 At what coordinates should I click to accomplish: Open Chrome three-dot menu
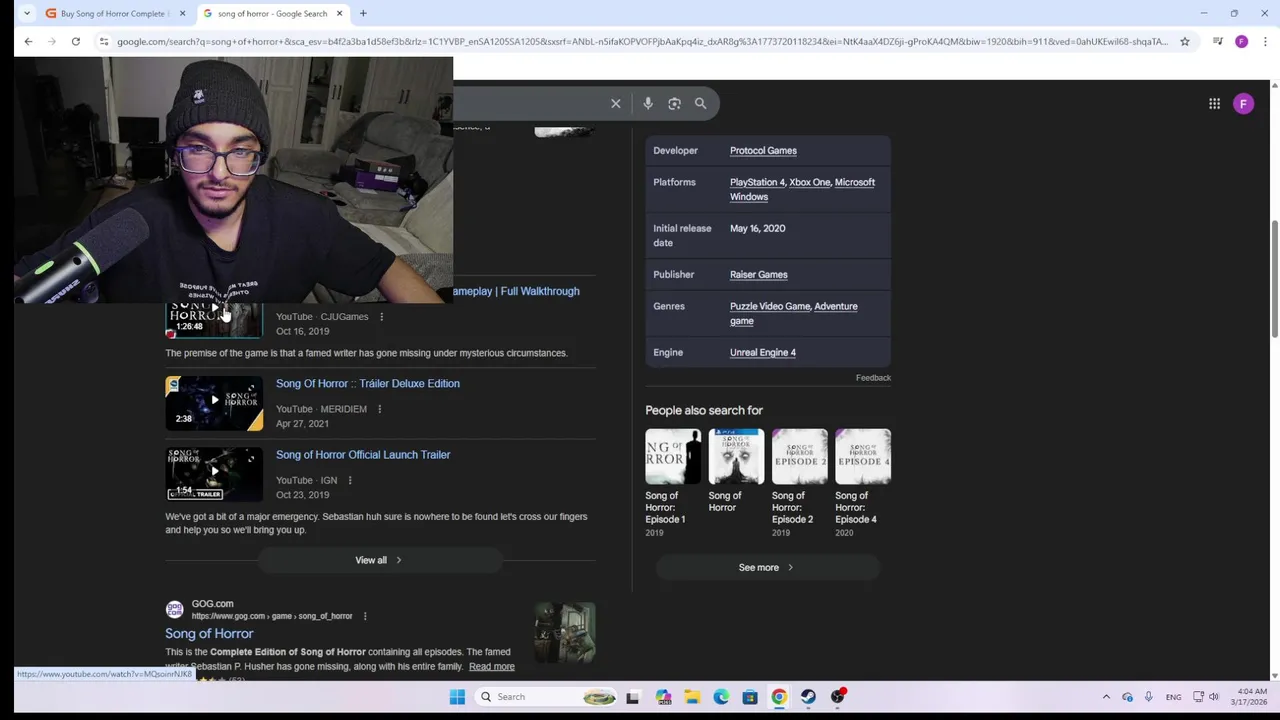pos(1266,41)
